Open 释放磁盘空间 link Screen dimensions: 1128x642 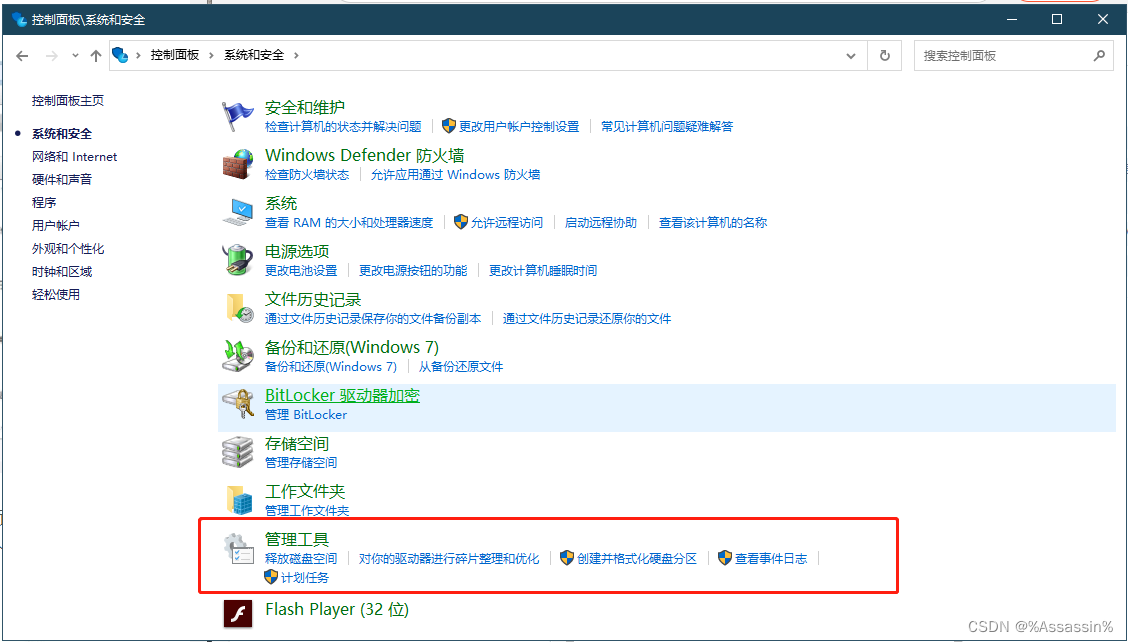coord(301,559)
